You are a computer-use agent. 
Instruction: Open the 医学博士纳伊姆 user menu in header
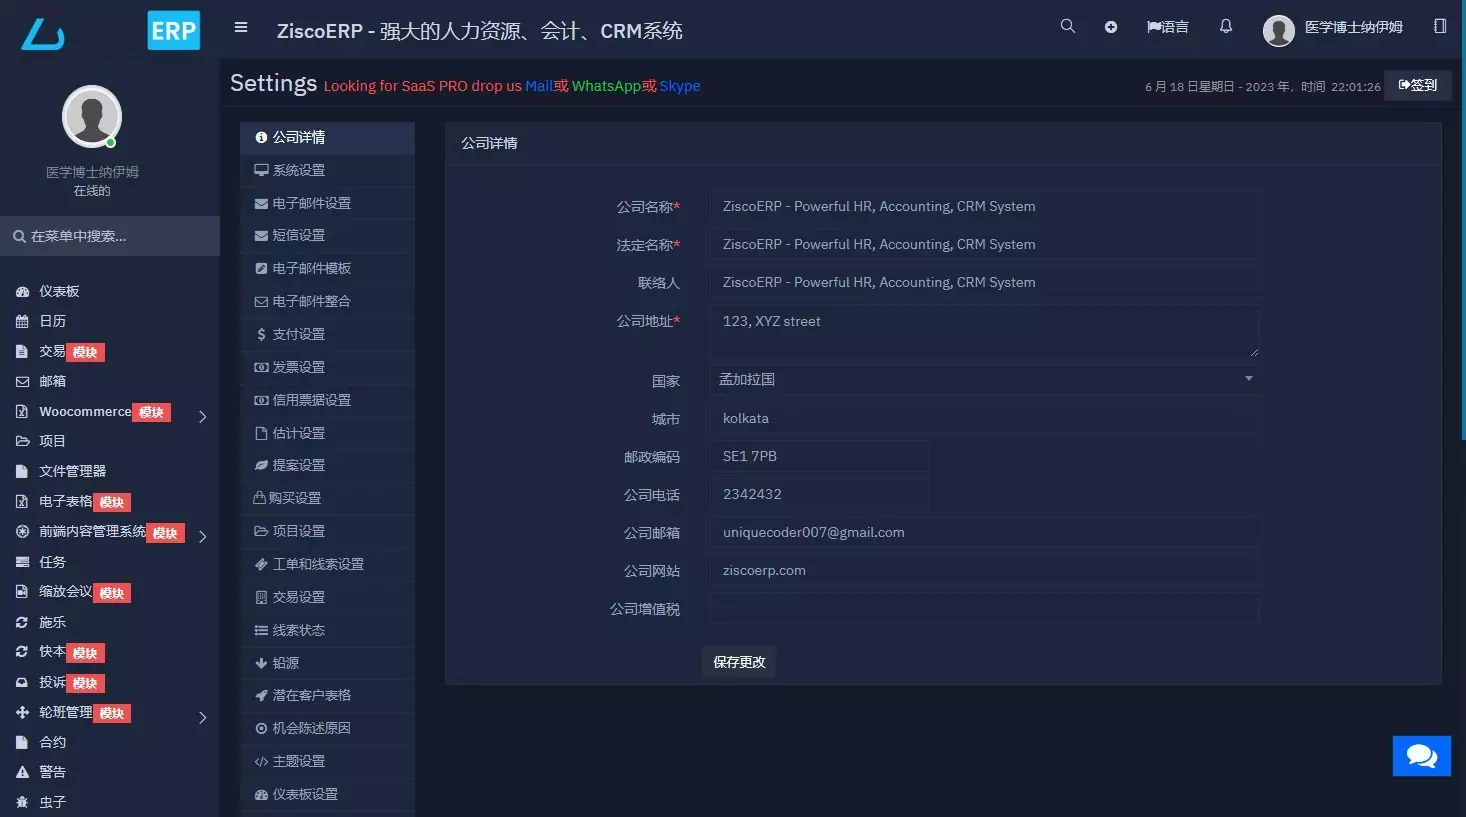click(1333, 29)
